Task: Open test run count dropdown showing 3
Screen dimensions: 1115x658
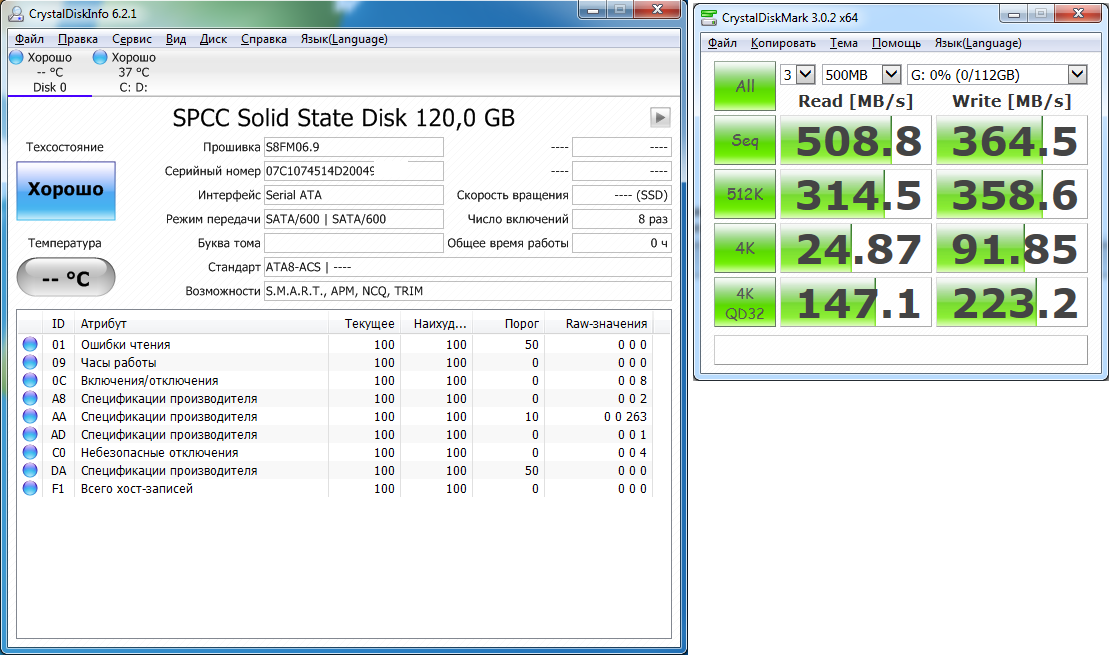Action: pos(797,75)
